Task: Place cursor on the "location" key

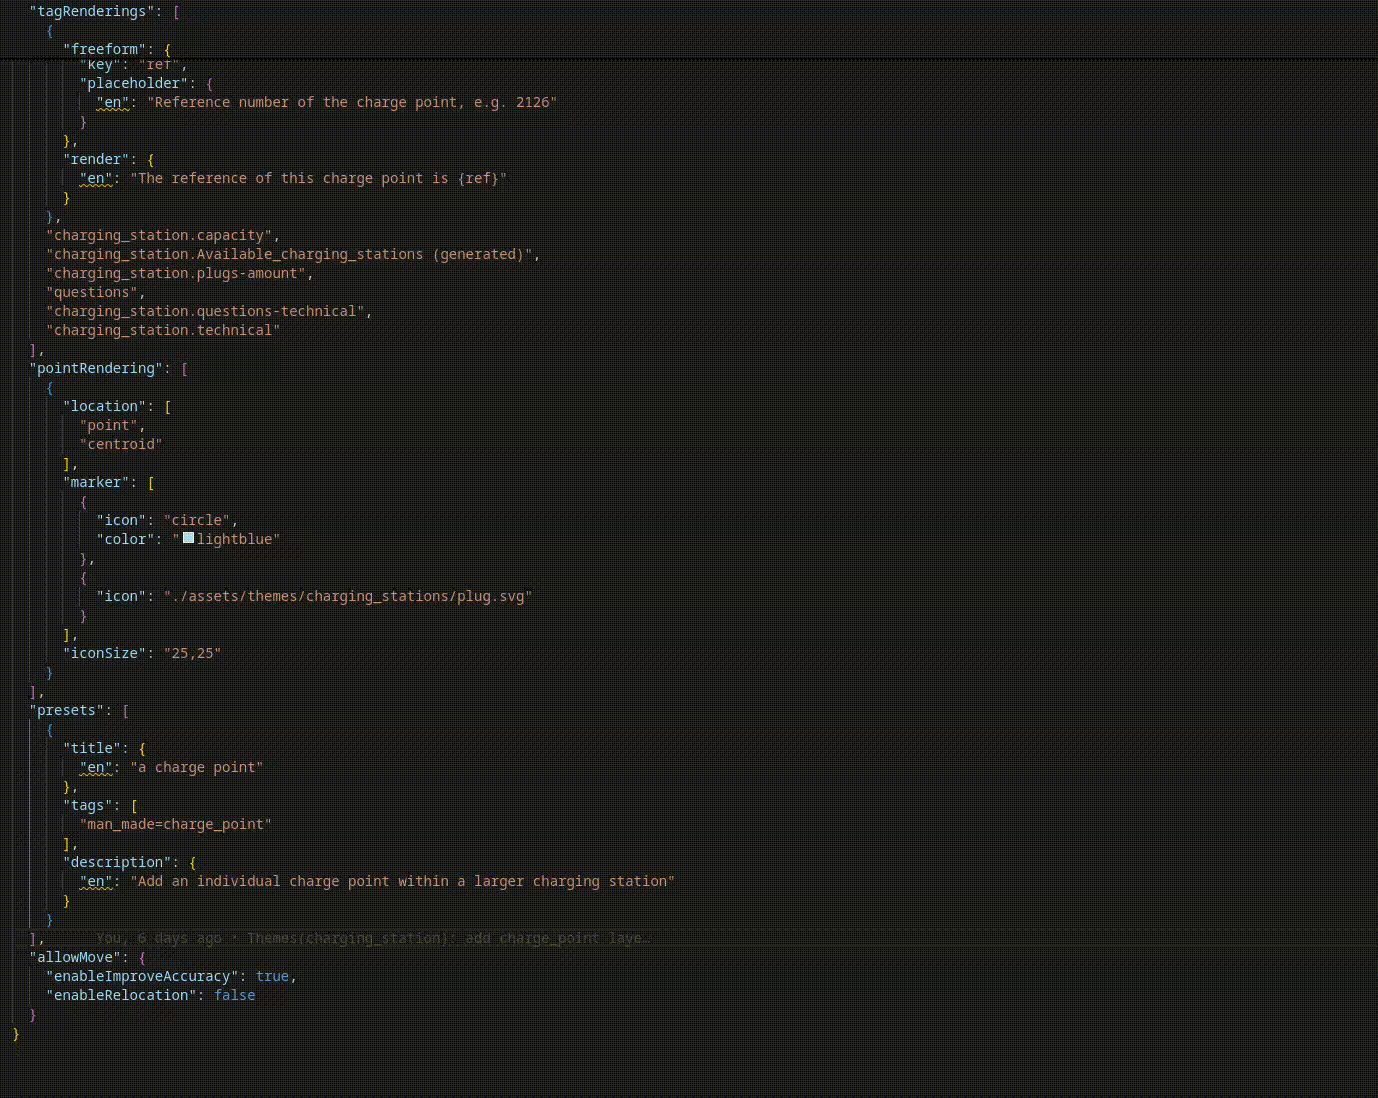Action: point(105,406)
